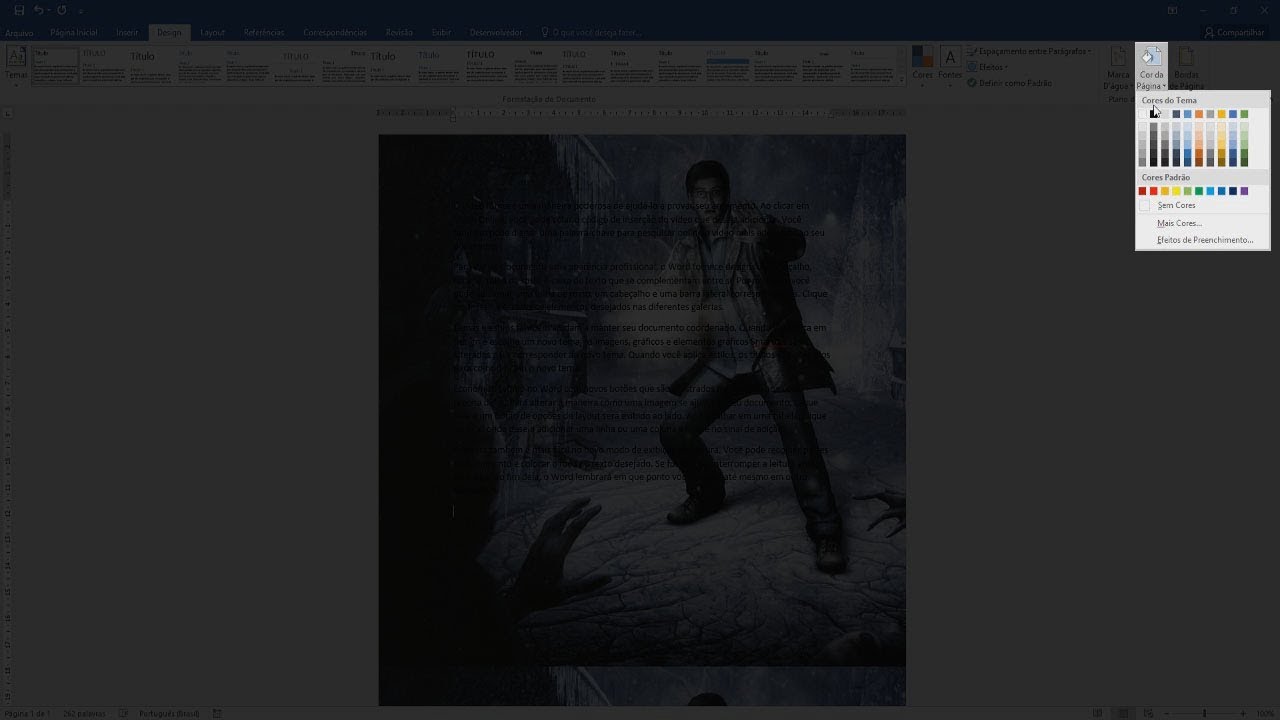Click Página 1 de 1 indicator
The height and width of the screenshot is (720, 1280).
[x=27, y=713]
